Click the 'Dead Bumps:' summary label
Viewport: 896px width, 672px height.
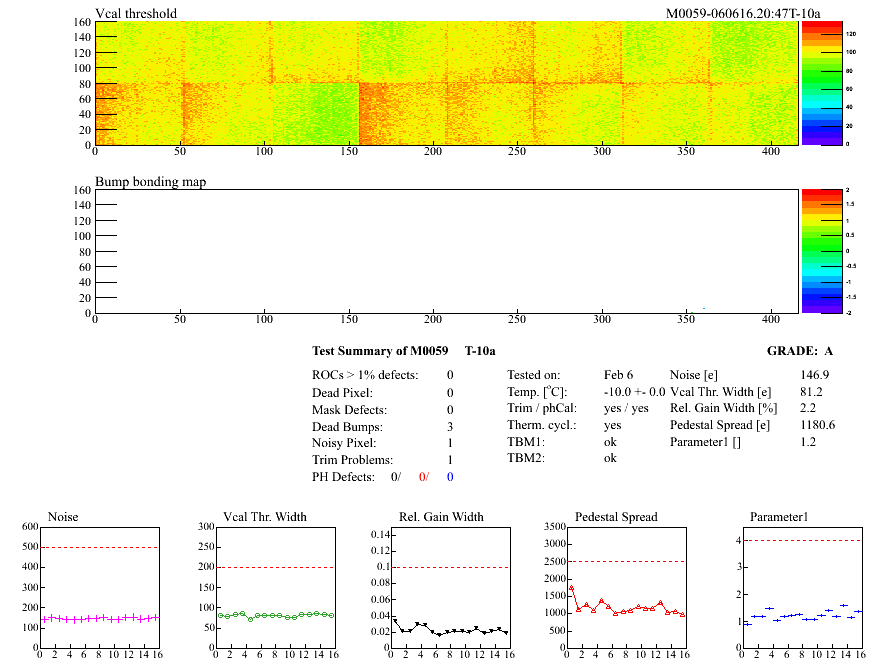(x=346, y=426)
